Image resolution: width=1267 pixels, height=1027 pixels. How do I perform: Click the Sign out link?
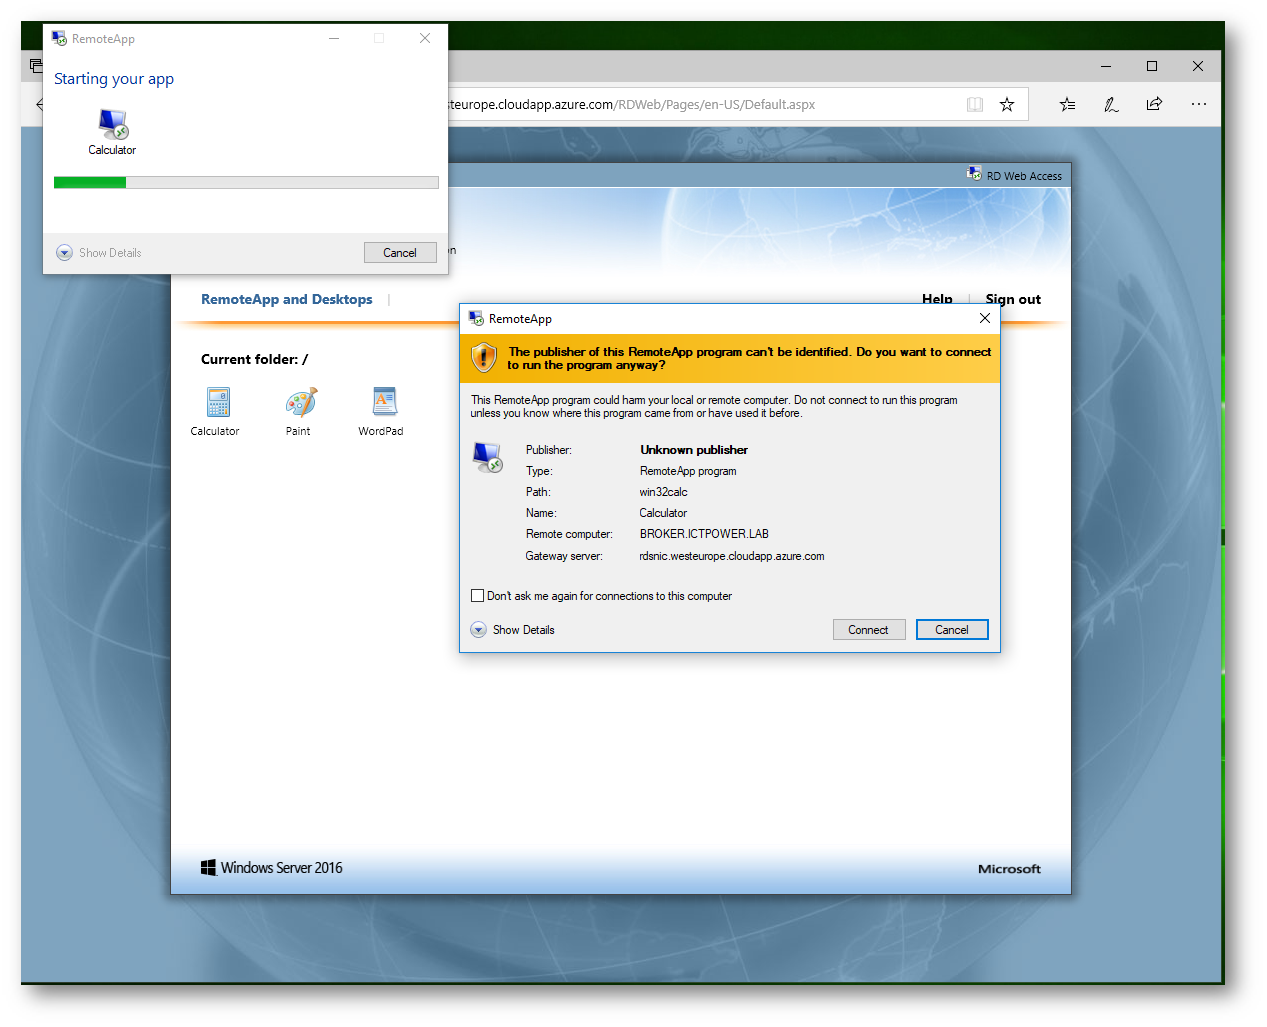pyautogui.click(x=1013, y=299)
